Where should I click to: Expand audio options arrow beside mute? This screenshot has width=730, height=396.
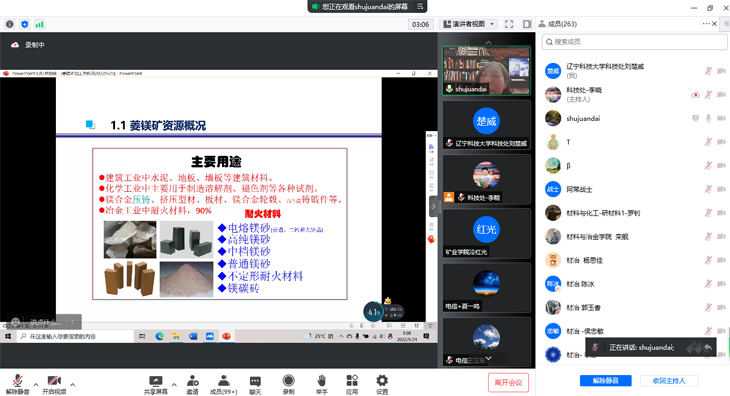[36, 385]
